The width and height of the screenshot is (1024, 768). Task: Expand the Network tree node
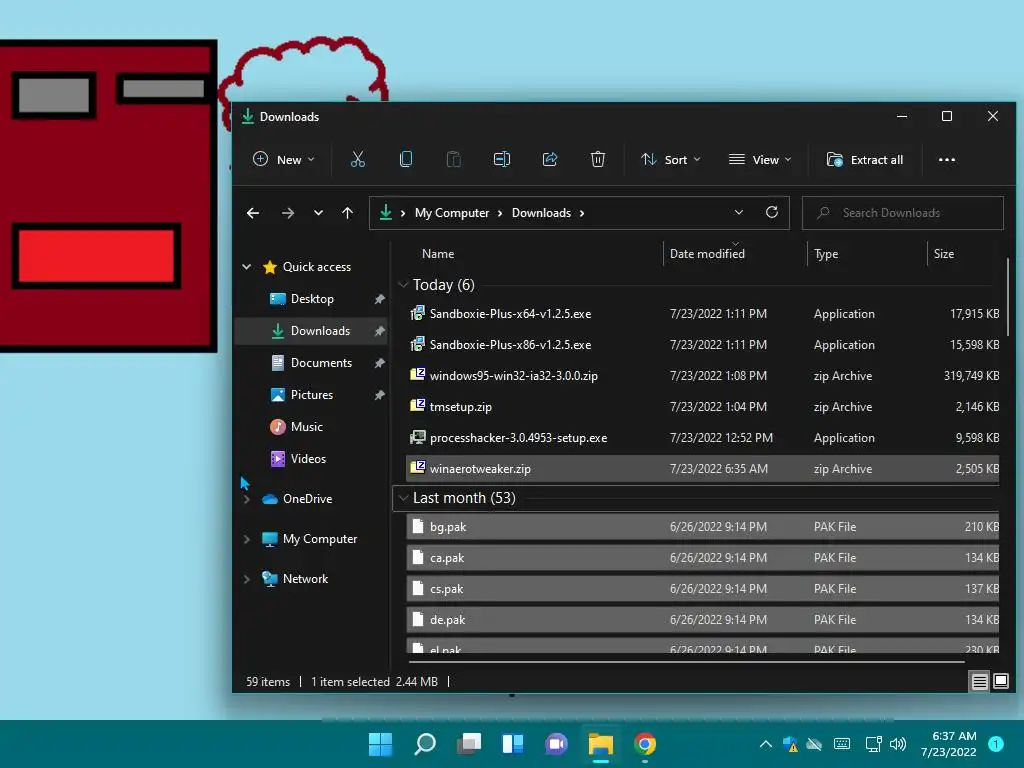point(247,579)
